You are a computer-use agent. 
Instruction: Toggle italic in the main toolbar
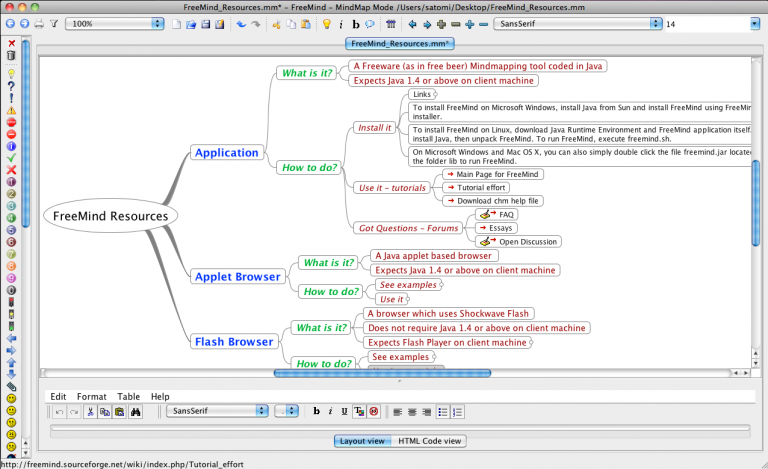click(x=342, y=23)
